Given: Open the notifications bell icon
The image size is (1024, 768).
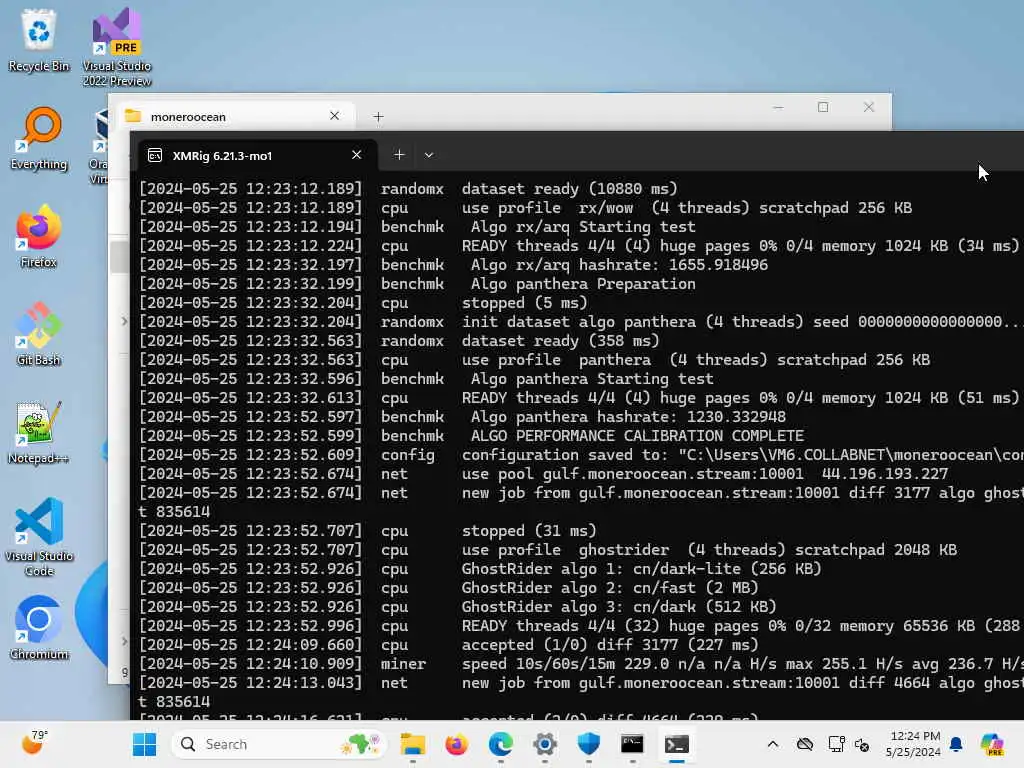Looking at the screenshot, I should point(956,744).
